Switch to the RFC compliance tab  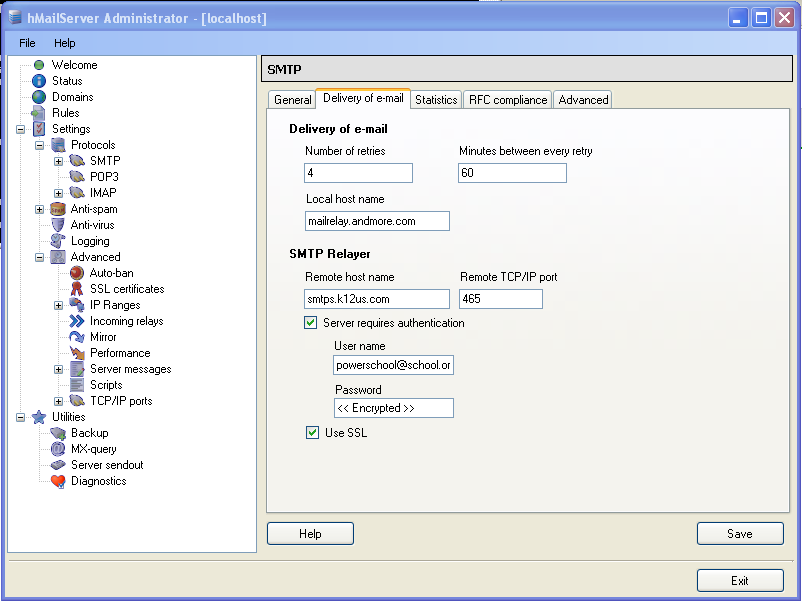tap(508, 100)
